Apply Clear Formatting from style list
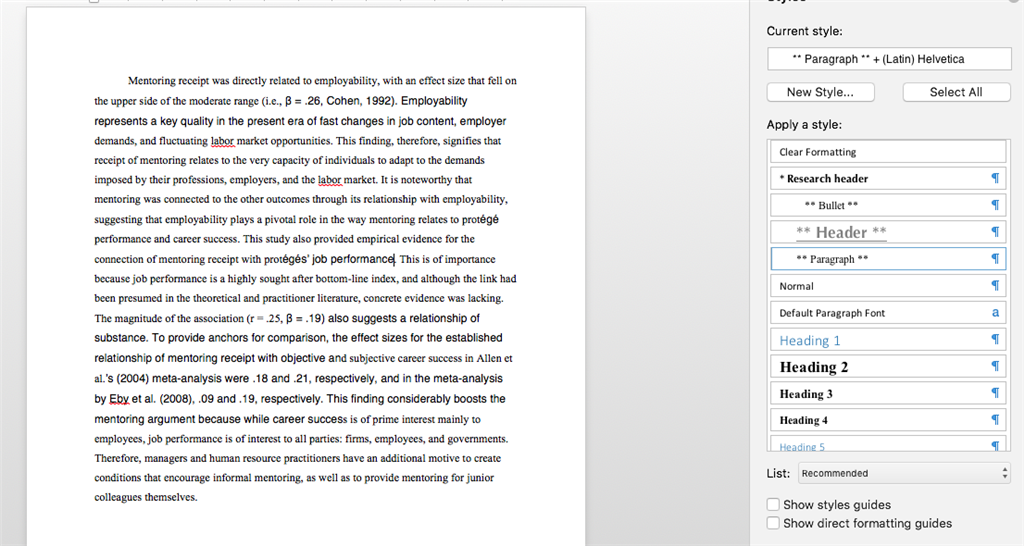The height and width of the screenshot is (546, 1024). click(x=888, y=152)
